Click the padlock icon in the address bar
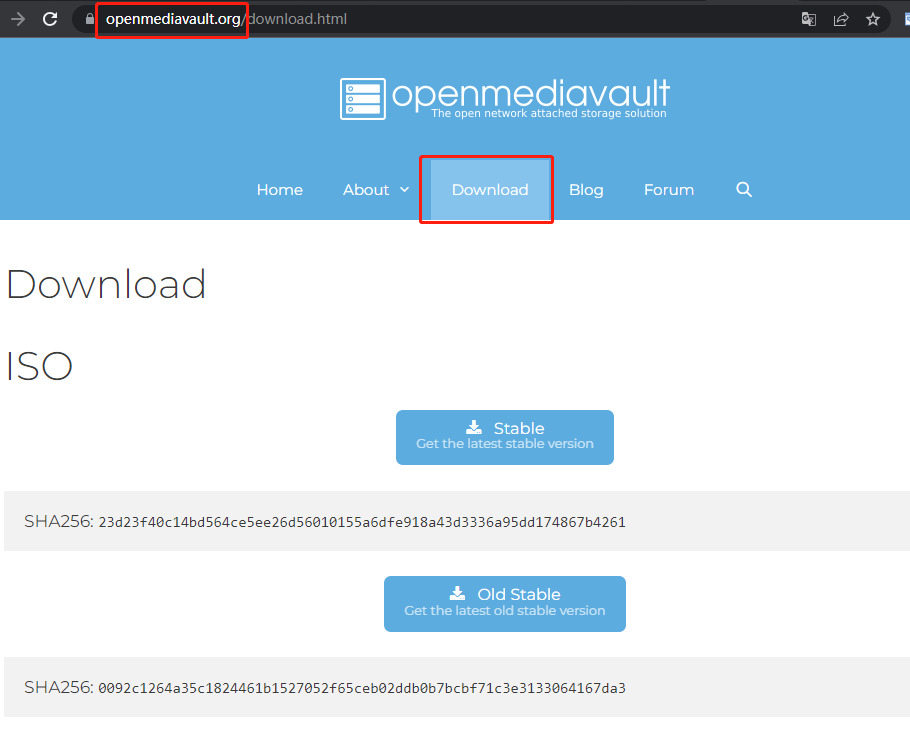The image size is (910, 729). (89, 19)
